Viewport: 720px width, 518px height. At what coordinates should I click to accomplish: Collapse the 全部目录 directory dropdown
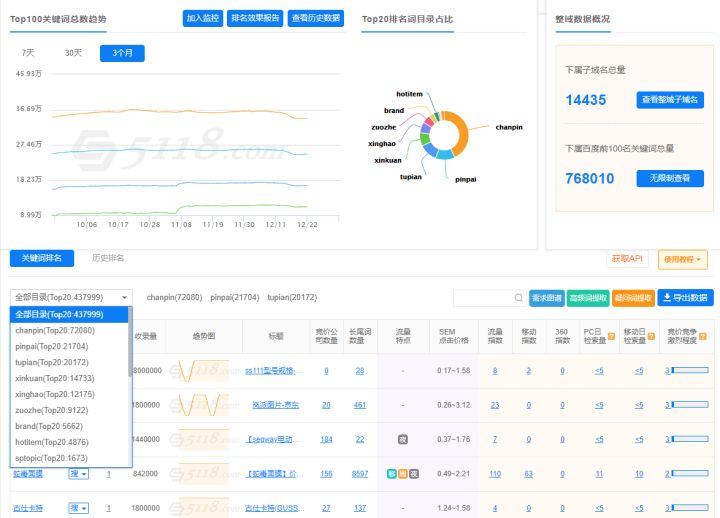(x=71, y=297)
